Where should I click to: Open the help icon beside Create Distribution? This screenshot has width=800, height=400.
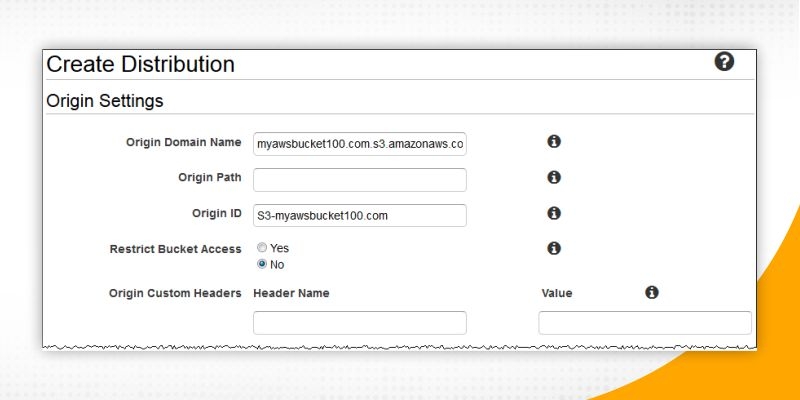tap(724, 62)
